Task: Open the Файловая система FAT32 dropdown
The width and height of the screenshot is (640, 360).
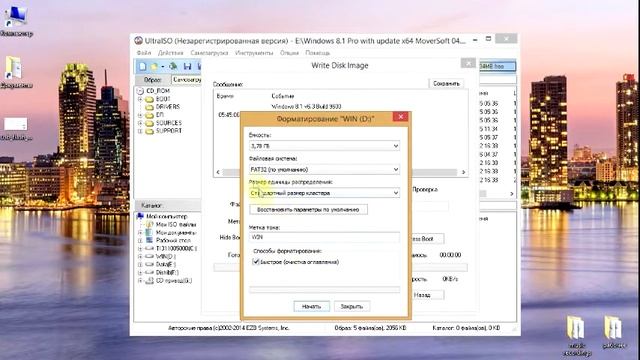Action: pyautogui.click(x=324, y=169)
